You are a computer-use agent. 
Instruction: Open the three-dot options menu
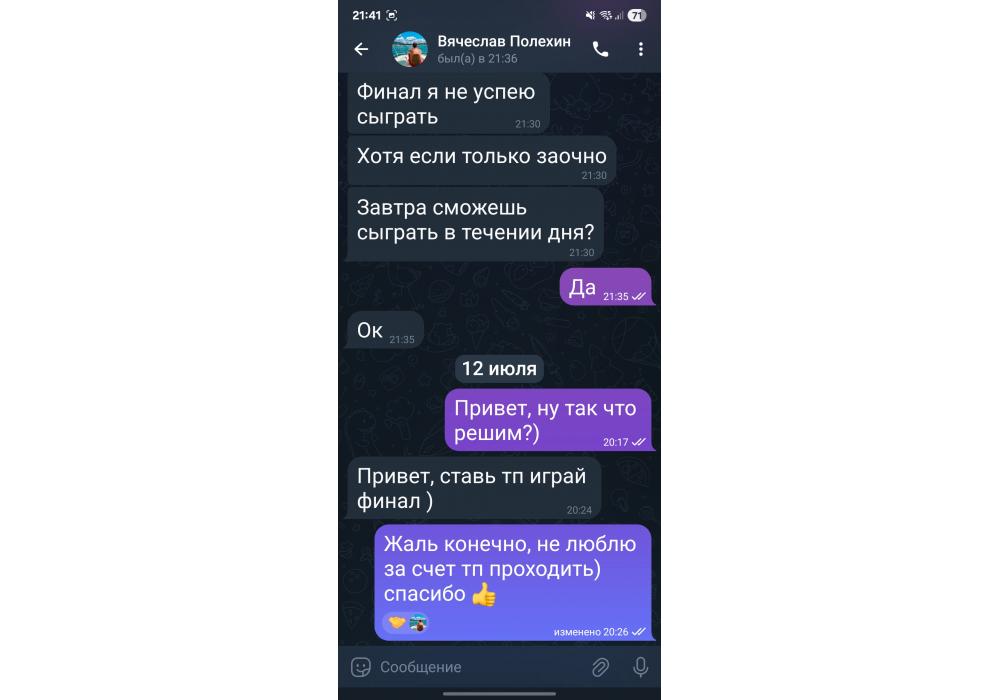point(641,49)
